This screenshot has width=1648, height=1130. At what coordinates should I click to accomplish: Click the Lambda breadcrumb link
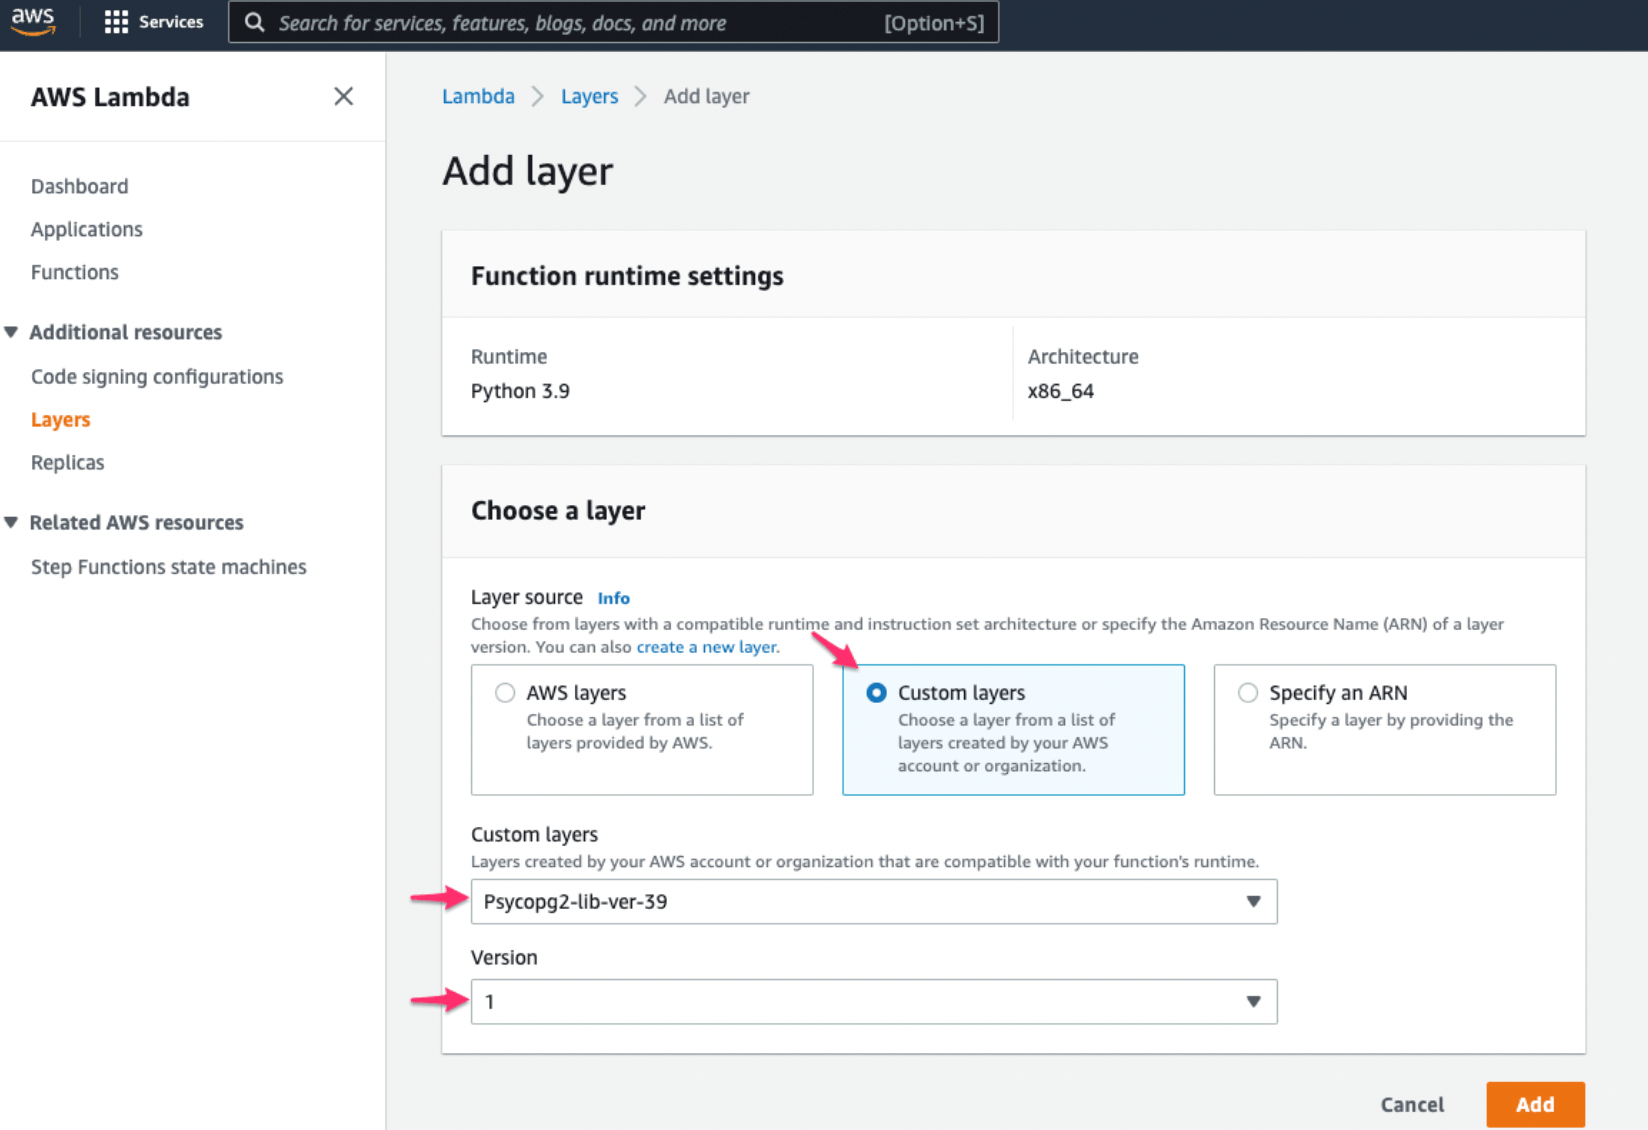click(478, 96)
